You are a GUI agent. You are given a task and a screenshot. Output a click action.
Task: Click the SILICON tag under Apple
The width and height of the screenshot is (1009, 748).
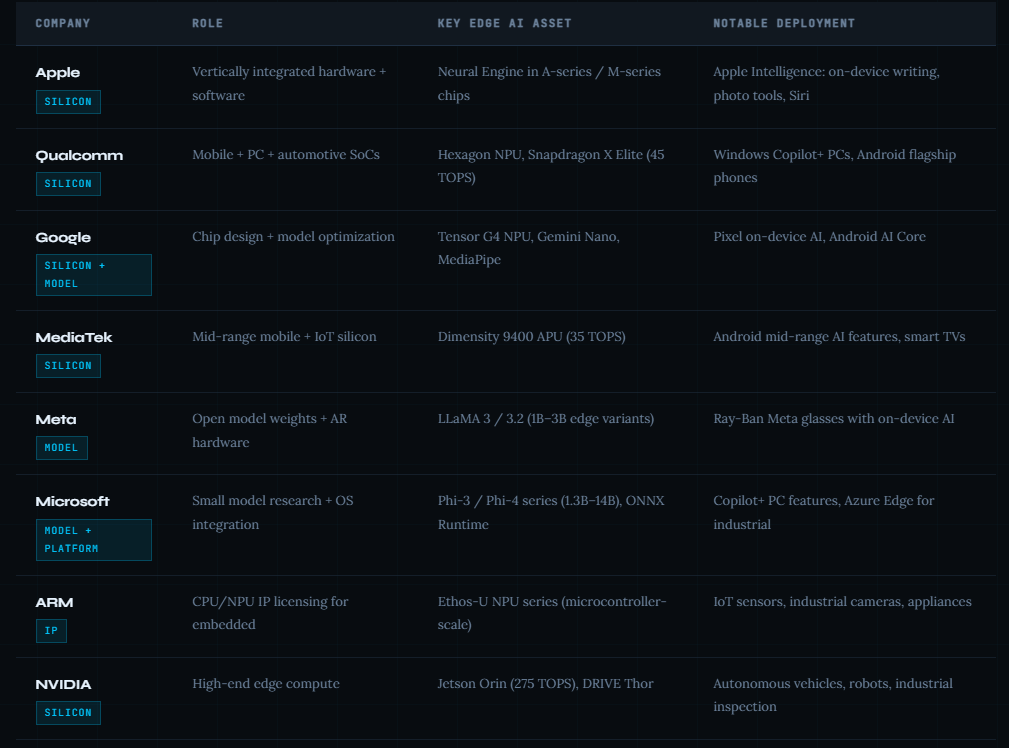point(68,102)
